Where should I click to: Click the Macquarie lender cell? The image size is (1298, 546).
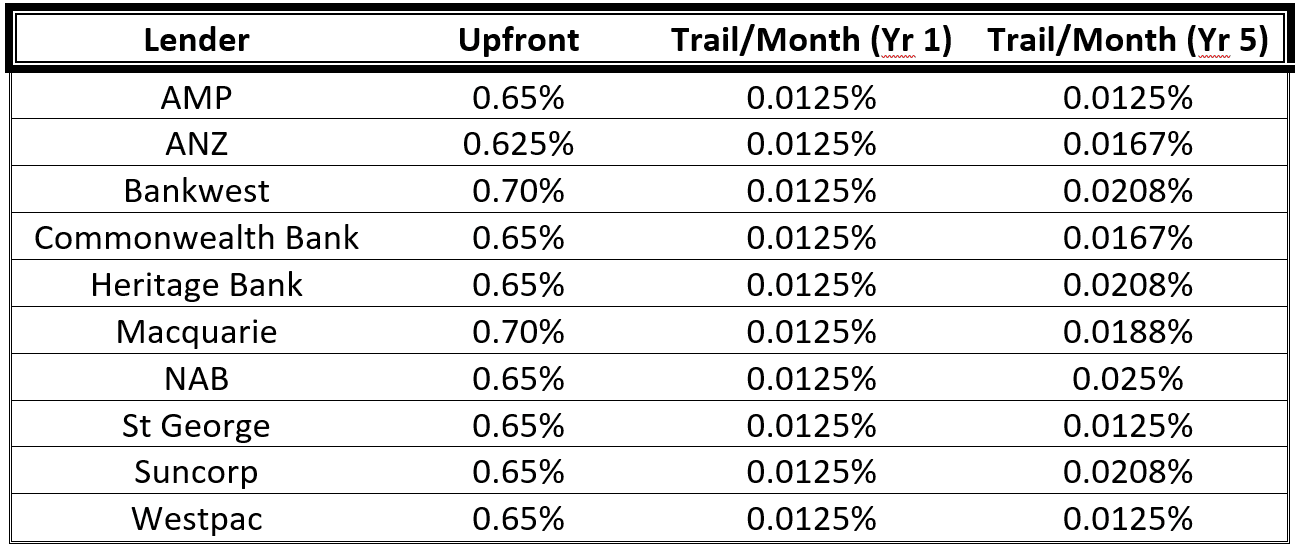coord(196,332)
